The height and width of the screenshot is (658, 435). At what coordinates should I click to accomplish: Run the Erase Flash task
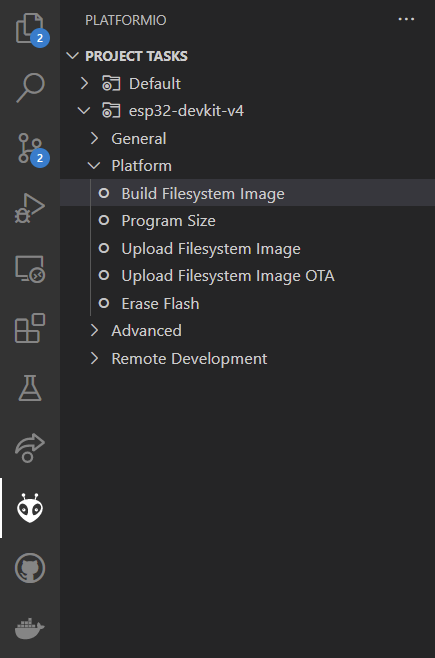[160, 303]
